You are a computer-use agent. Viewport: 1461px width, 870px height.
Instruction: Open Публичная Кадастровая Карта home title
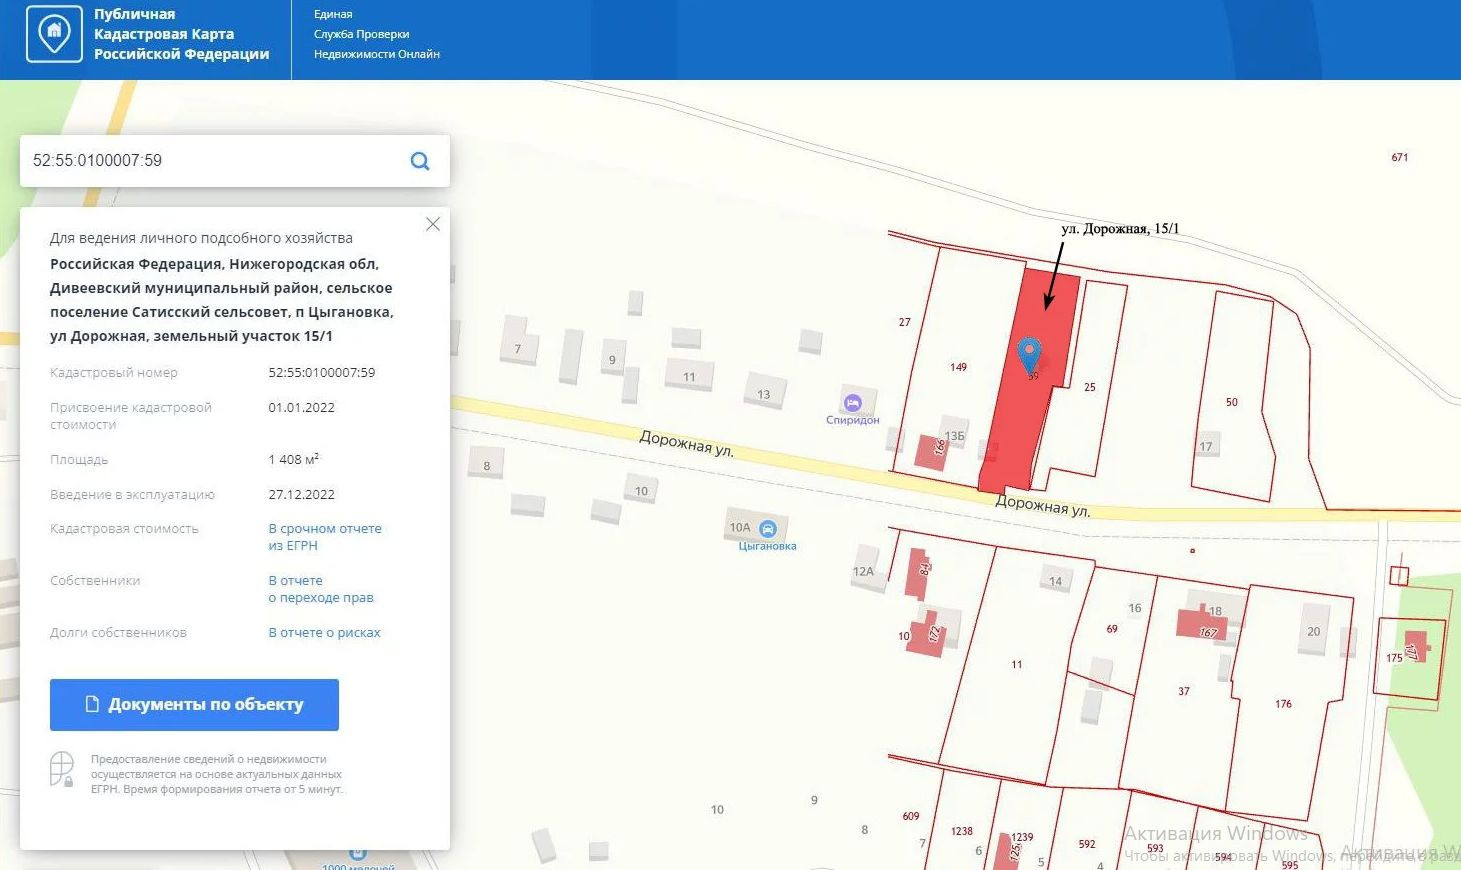pos(181,34)
